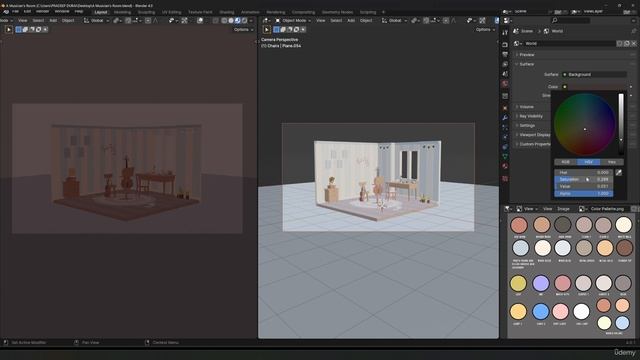The width and height of the screenshot is (640, 360).
Task: Open the image editor type menu
Action: click(x=507, y=209)
